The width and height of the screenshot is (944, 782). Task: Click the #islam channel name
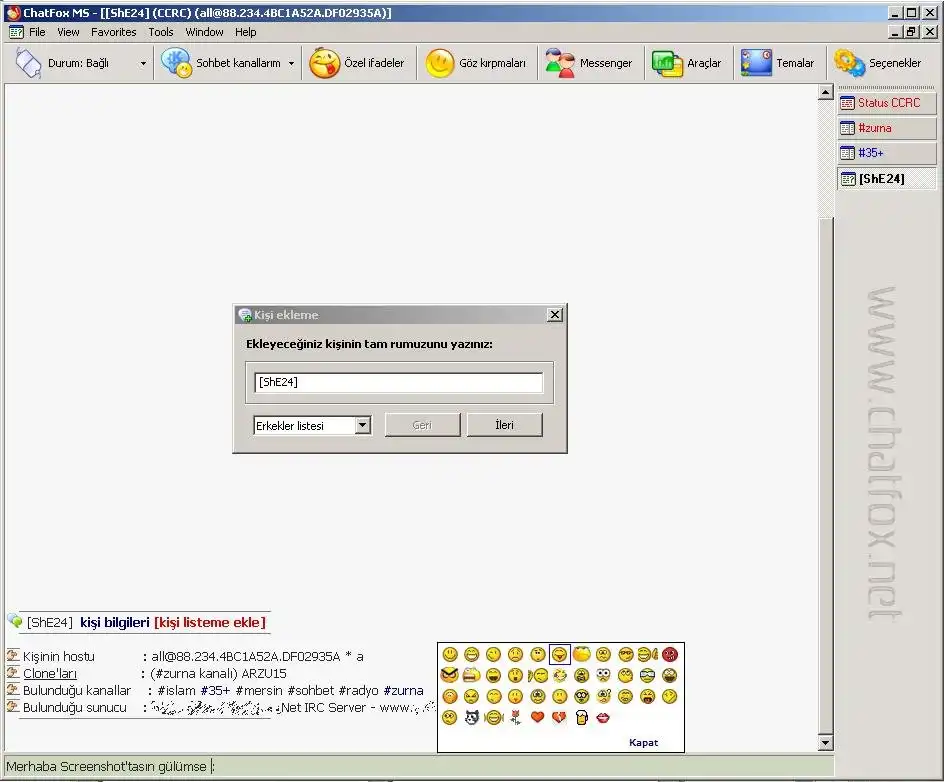click(x=176, y=690)
